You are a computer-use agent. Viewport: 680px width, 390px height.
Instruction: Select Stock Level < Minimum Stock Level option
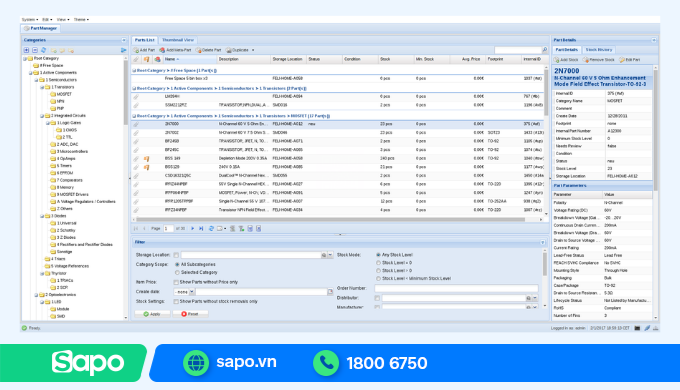pos(378,278)
